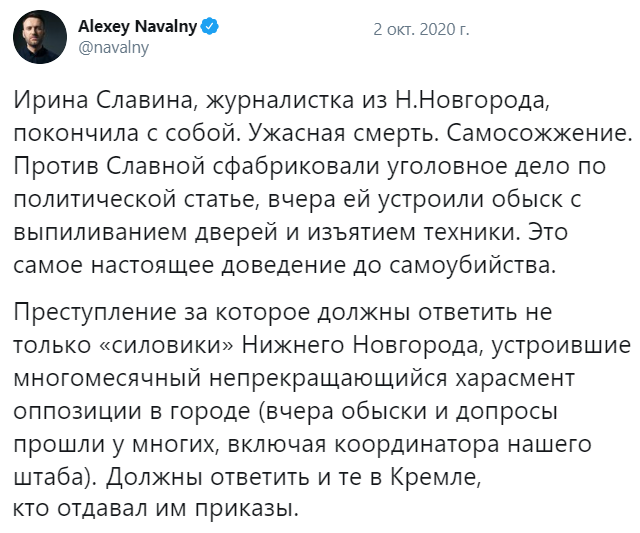Click Alexey Navalny's profile avatar

click(41, 38)
